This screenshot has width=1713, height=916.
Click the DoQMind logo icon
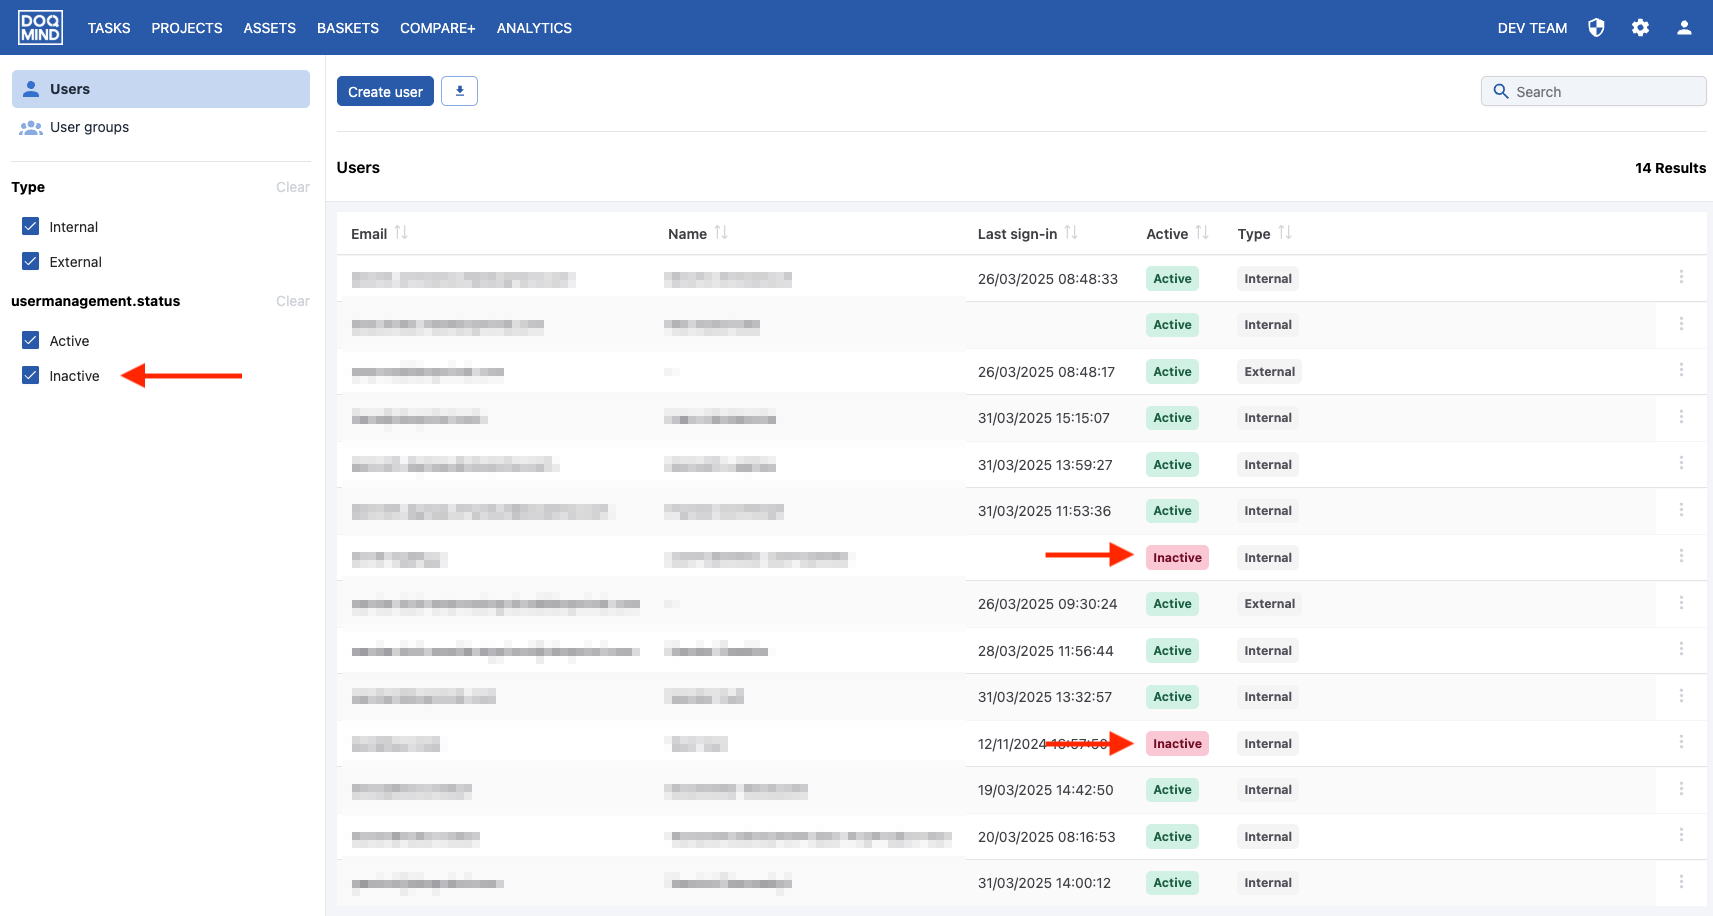[40, 27]
